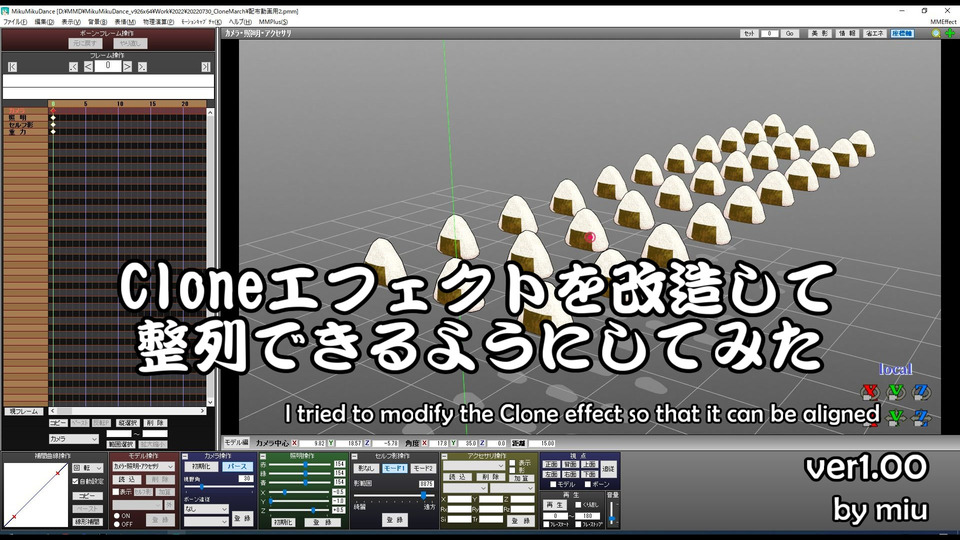This screenshot has height=540, width=960.
Task: Toggle 自動設定 checkbox in interpolation panel
Action: (x=75, y=481)
